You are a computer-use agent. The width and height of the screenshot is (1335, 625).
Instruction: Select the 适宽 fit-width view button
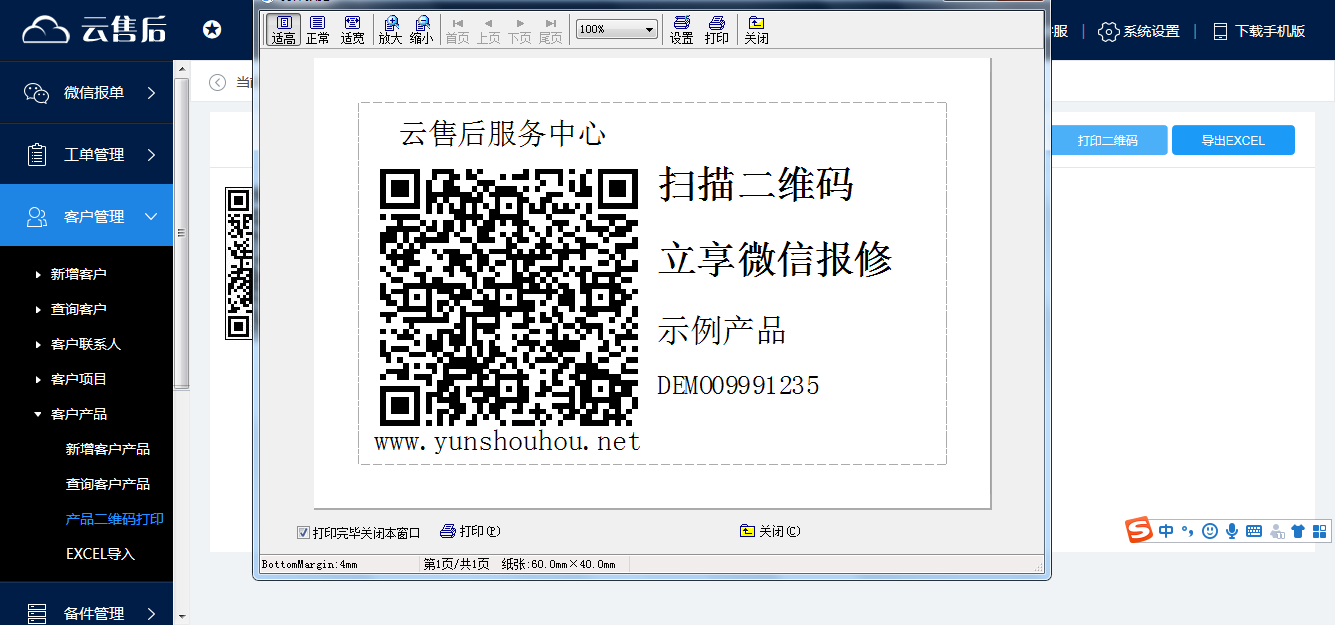pos(352,30)
